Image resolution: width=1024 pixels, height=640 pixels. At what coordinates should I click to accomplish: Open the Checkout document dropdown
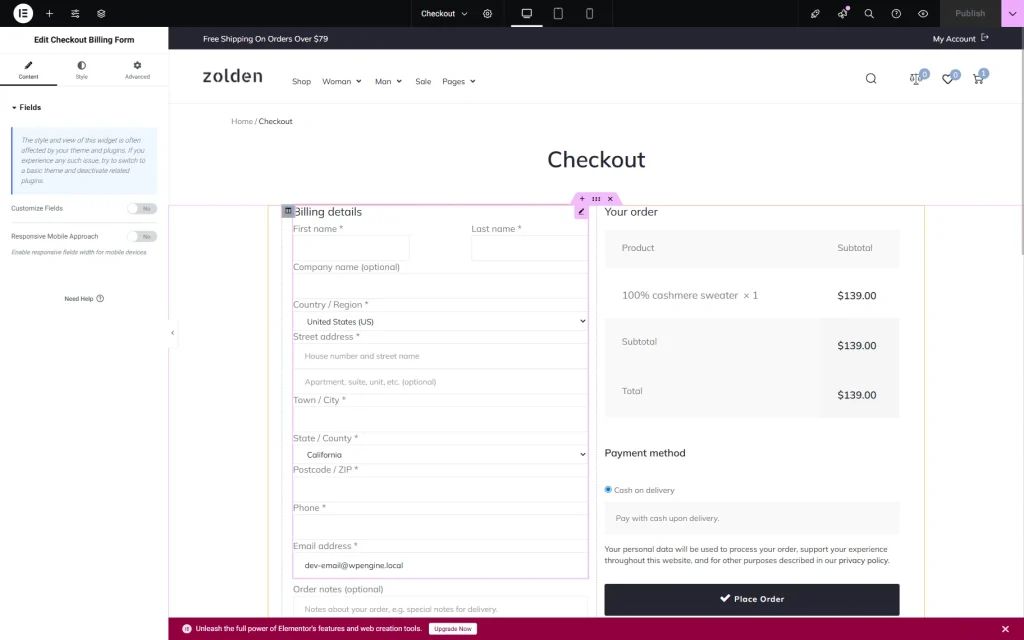(x=444, y=13)
